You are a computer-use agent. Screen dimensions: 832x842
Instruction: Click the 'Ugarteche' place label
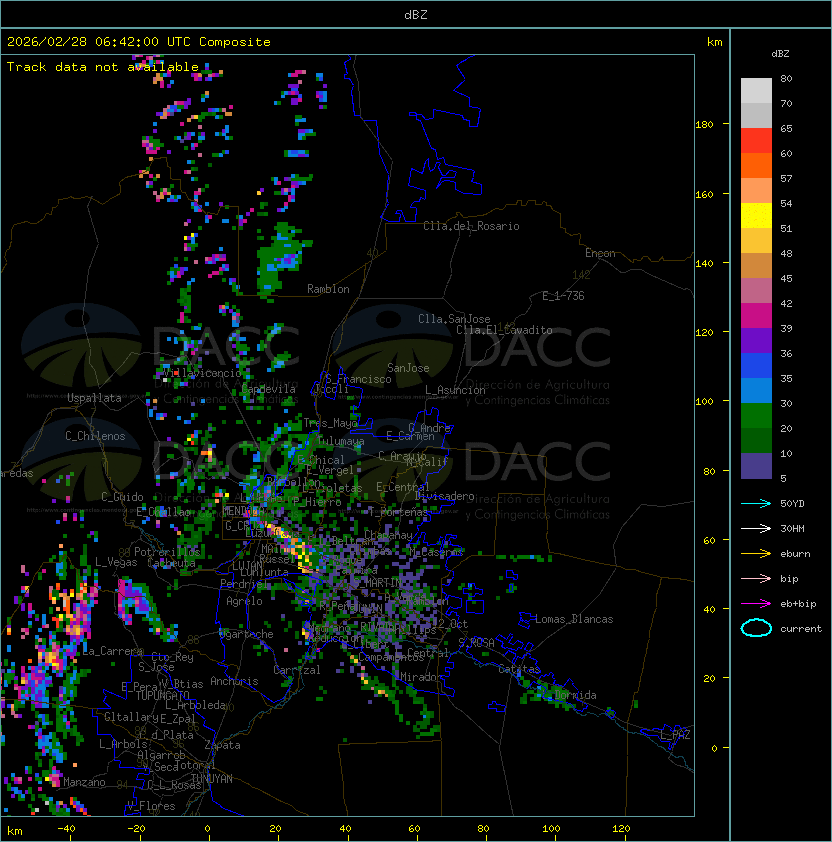pos(247,634)
